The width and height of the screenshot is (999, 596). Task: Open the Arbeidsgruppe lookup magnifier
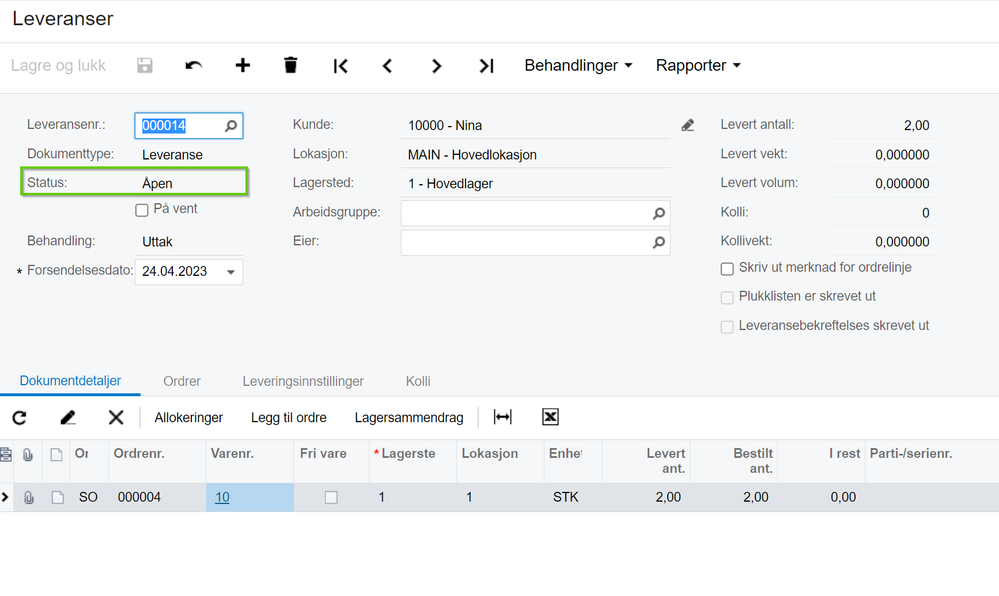[659, 214]
